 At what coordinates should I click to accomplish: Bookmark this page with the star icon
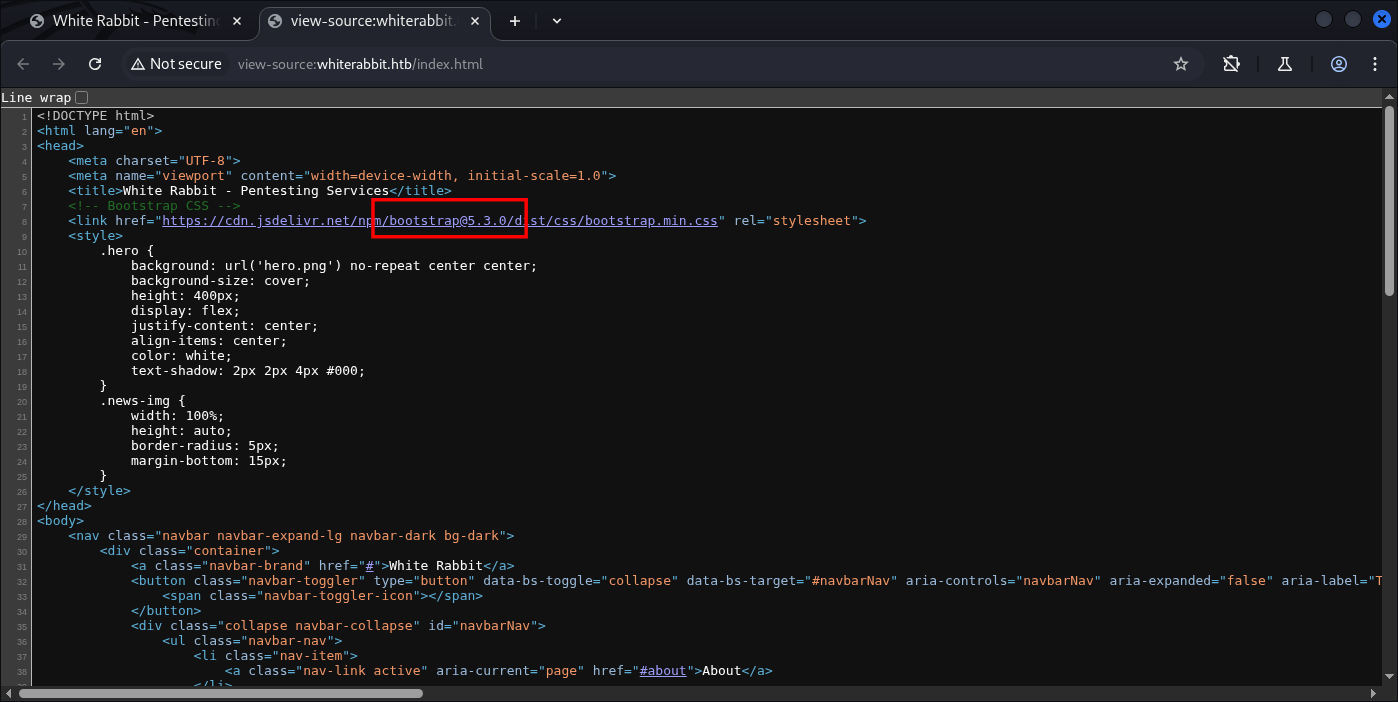[1181, 64]
